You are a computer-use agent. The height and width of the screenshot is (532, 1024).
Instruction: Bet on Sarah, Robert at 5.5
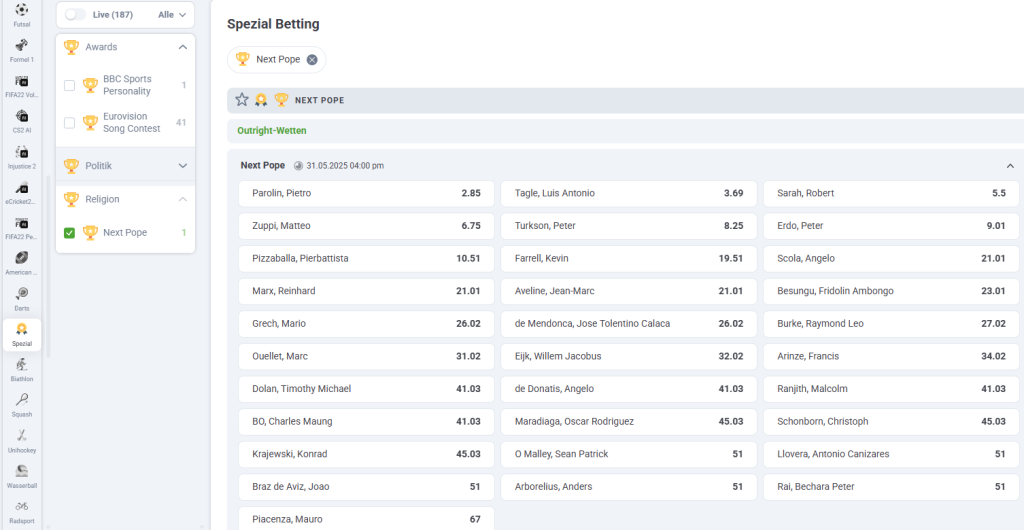pos(891,193)
